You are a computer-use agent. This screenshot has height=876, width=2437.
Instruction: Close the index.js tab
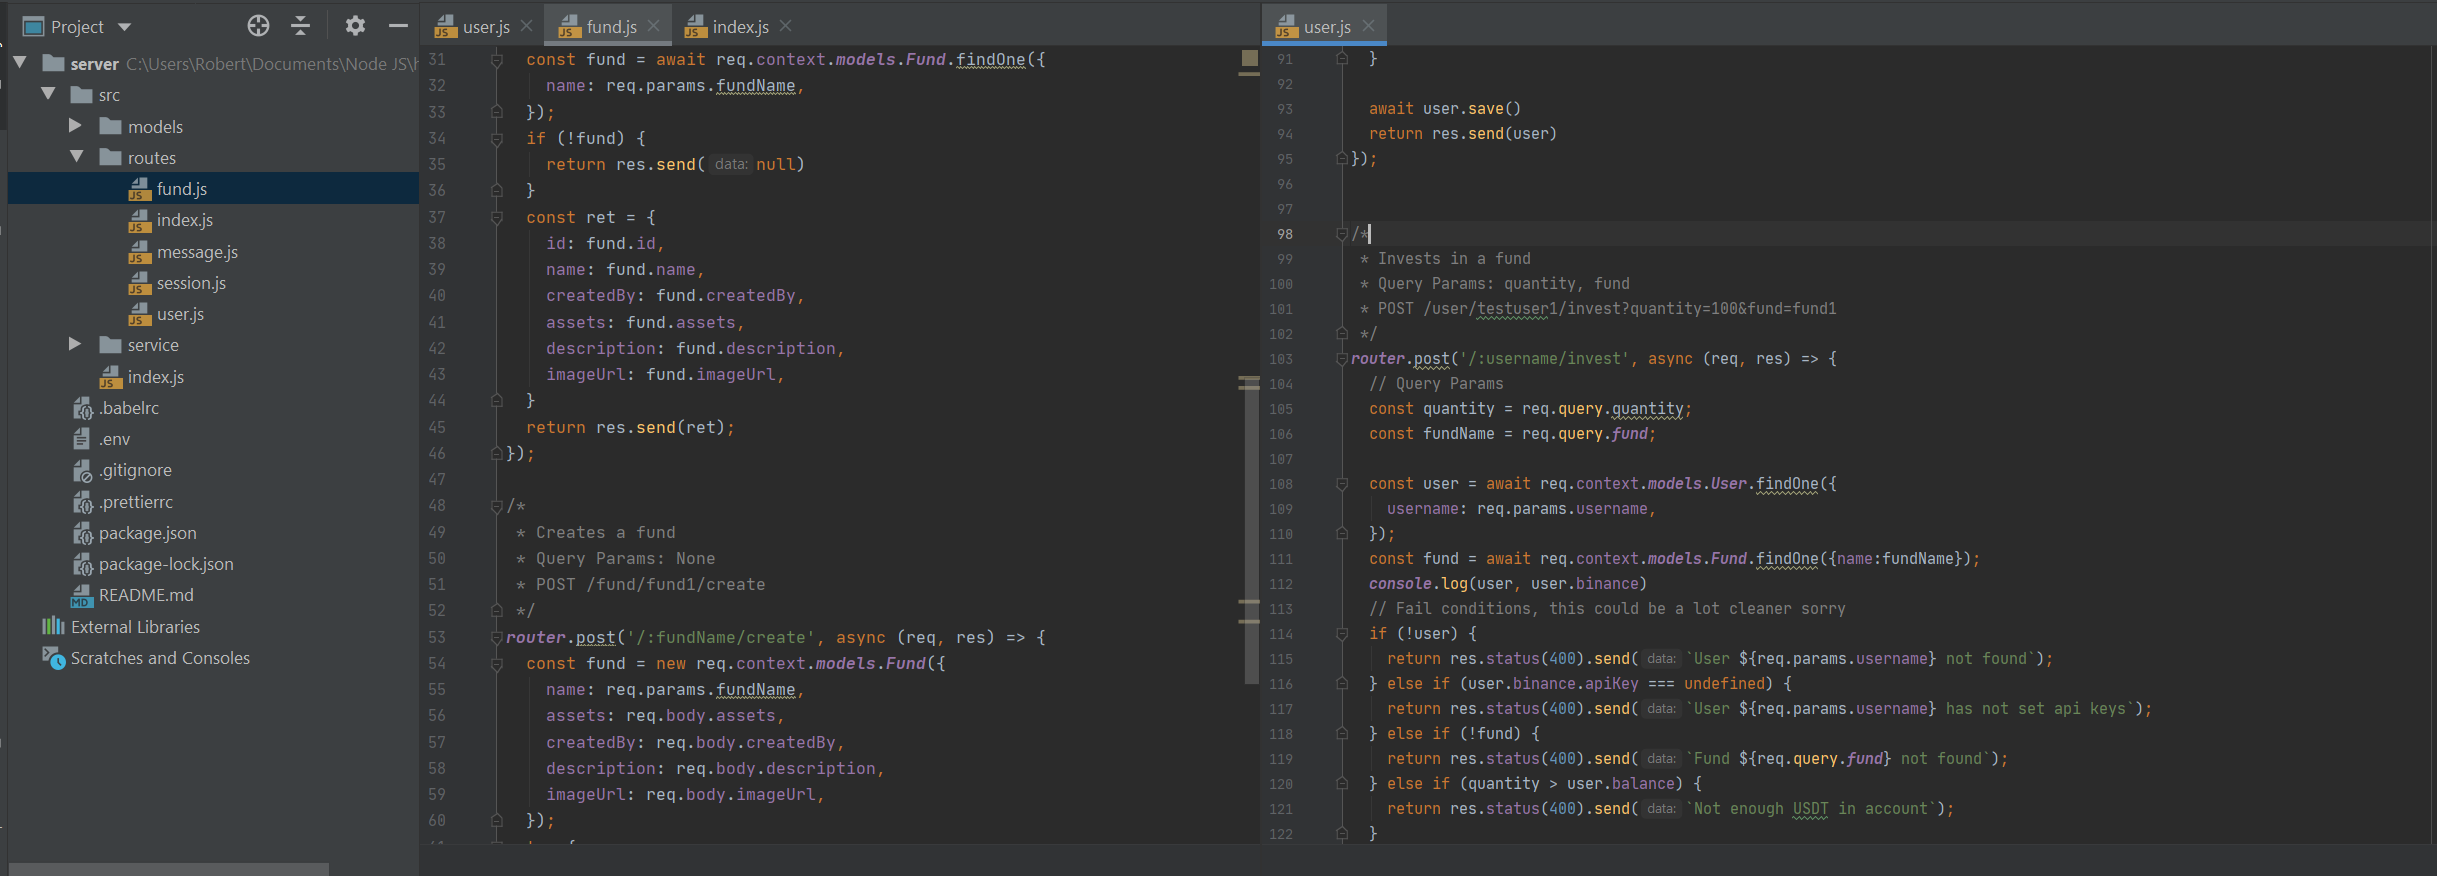pyautogui.click(x=786, y=26)
